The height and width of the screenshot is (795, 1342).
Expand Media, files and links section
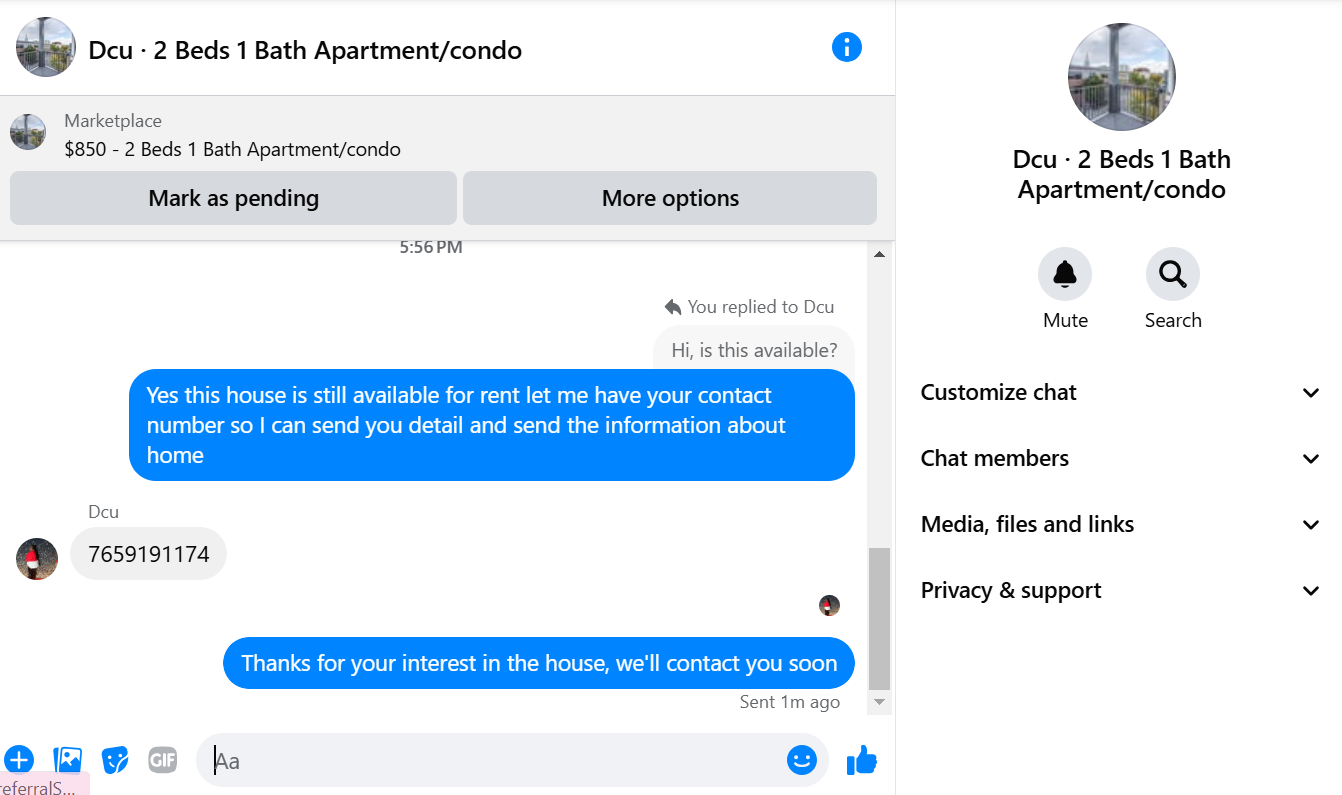[x=1121, y=524]
